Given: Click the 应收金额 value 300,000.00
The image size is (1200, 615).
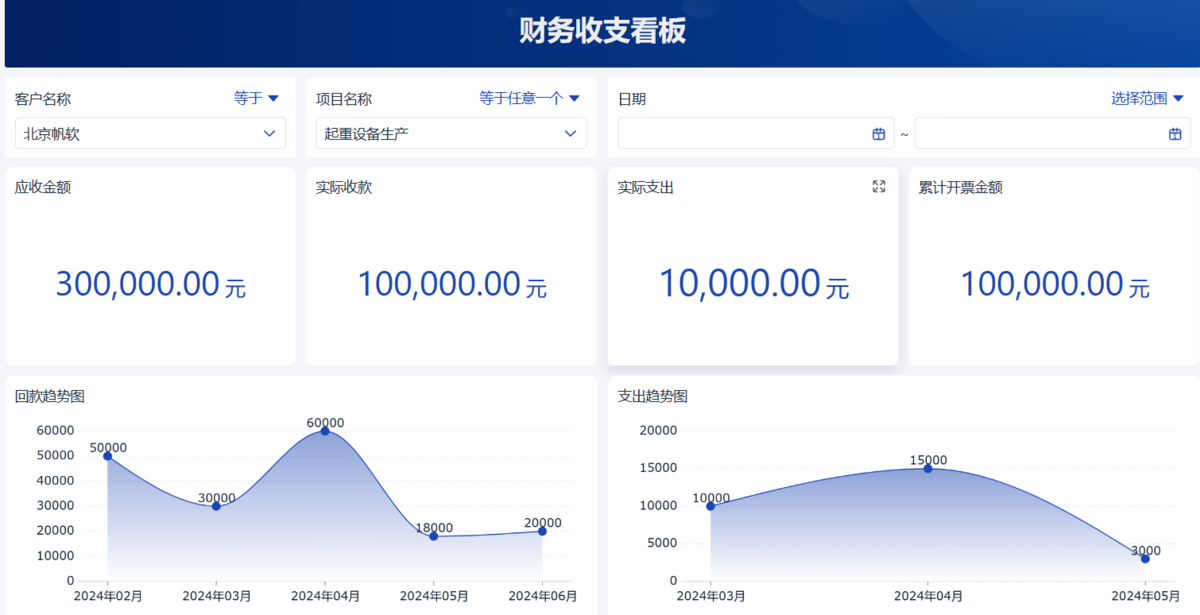Looking at the screenshot, I should (137, 285).
